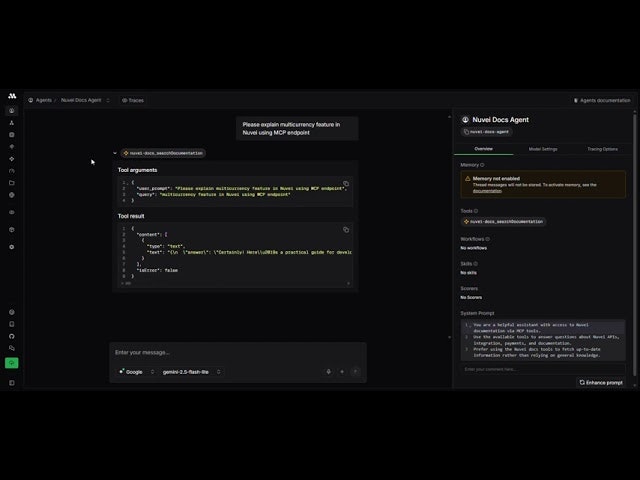Collapse the sidebar with the panel icon
The image size is (640, 480).
(x=12, y=383)
